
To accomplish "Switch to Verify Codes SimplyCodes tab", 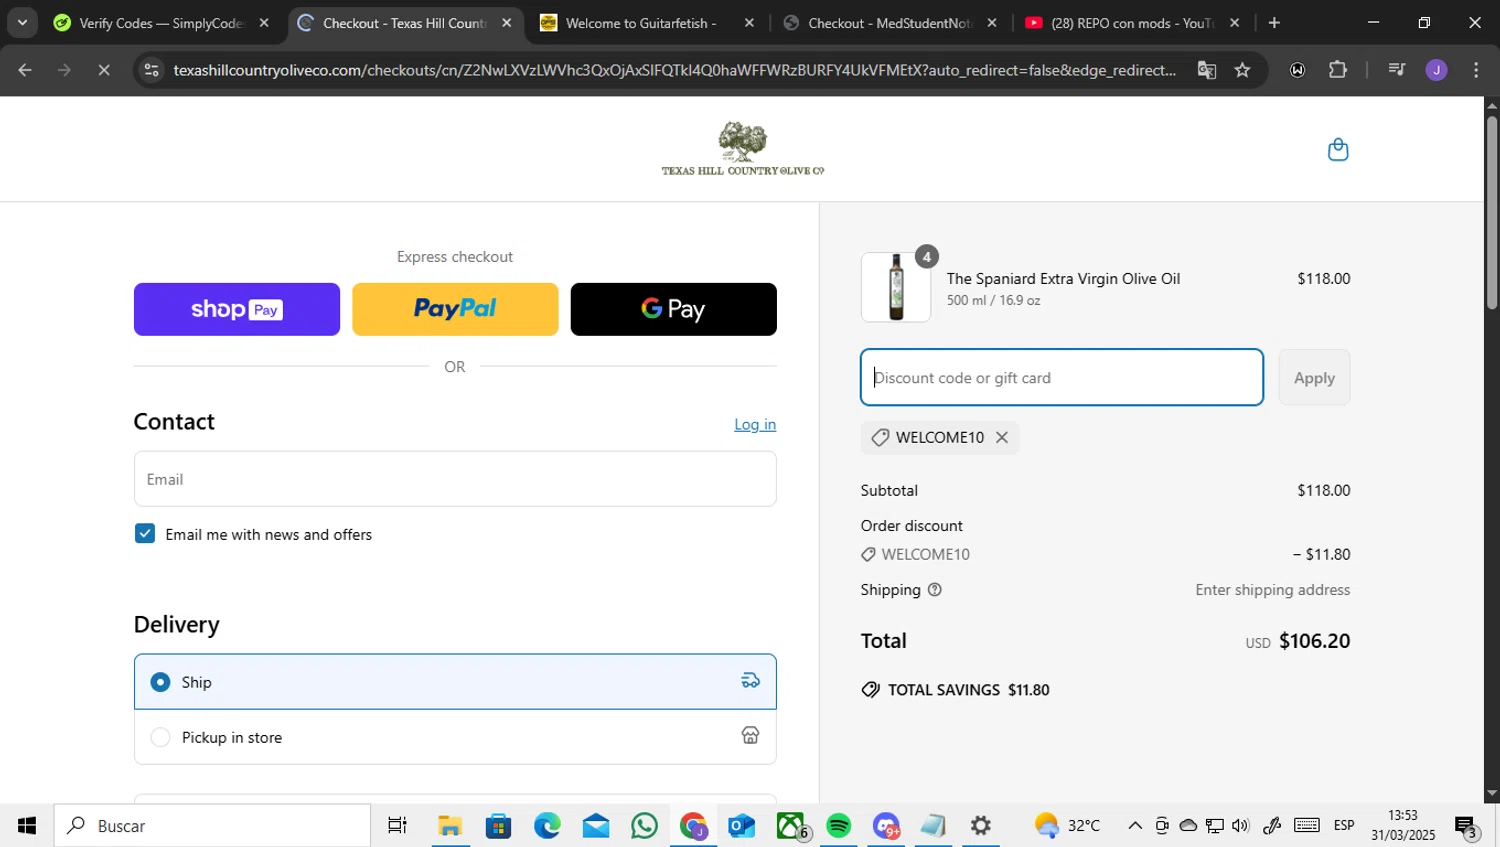I will (x=163, y=23).
